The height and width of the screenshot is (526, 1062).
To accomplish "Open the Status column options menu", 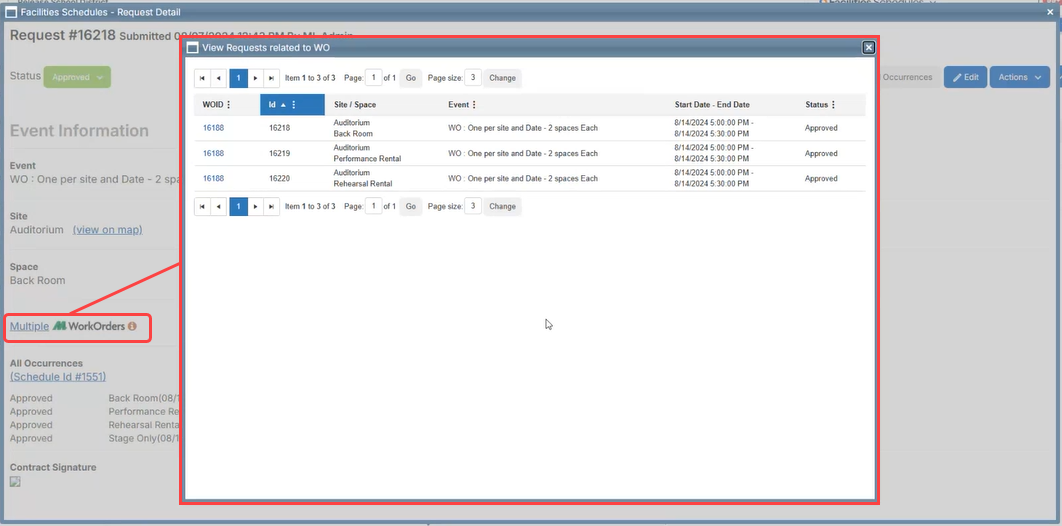I will pos(833,105).
